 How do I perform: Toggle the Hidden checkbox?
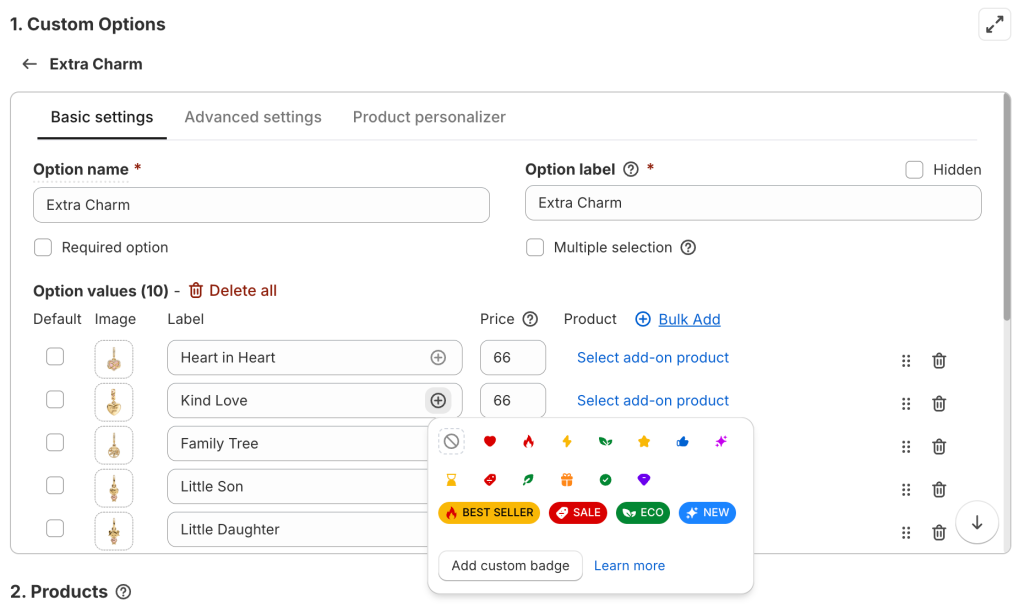(x=914, y=170)
